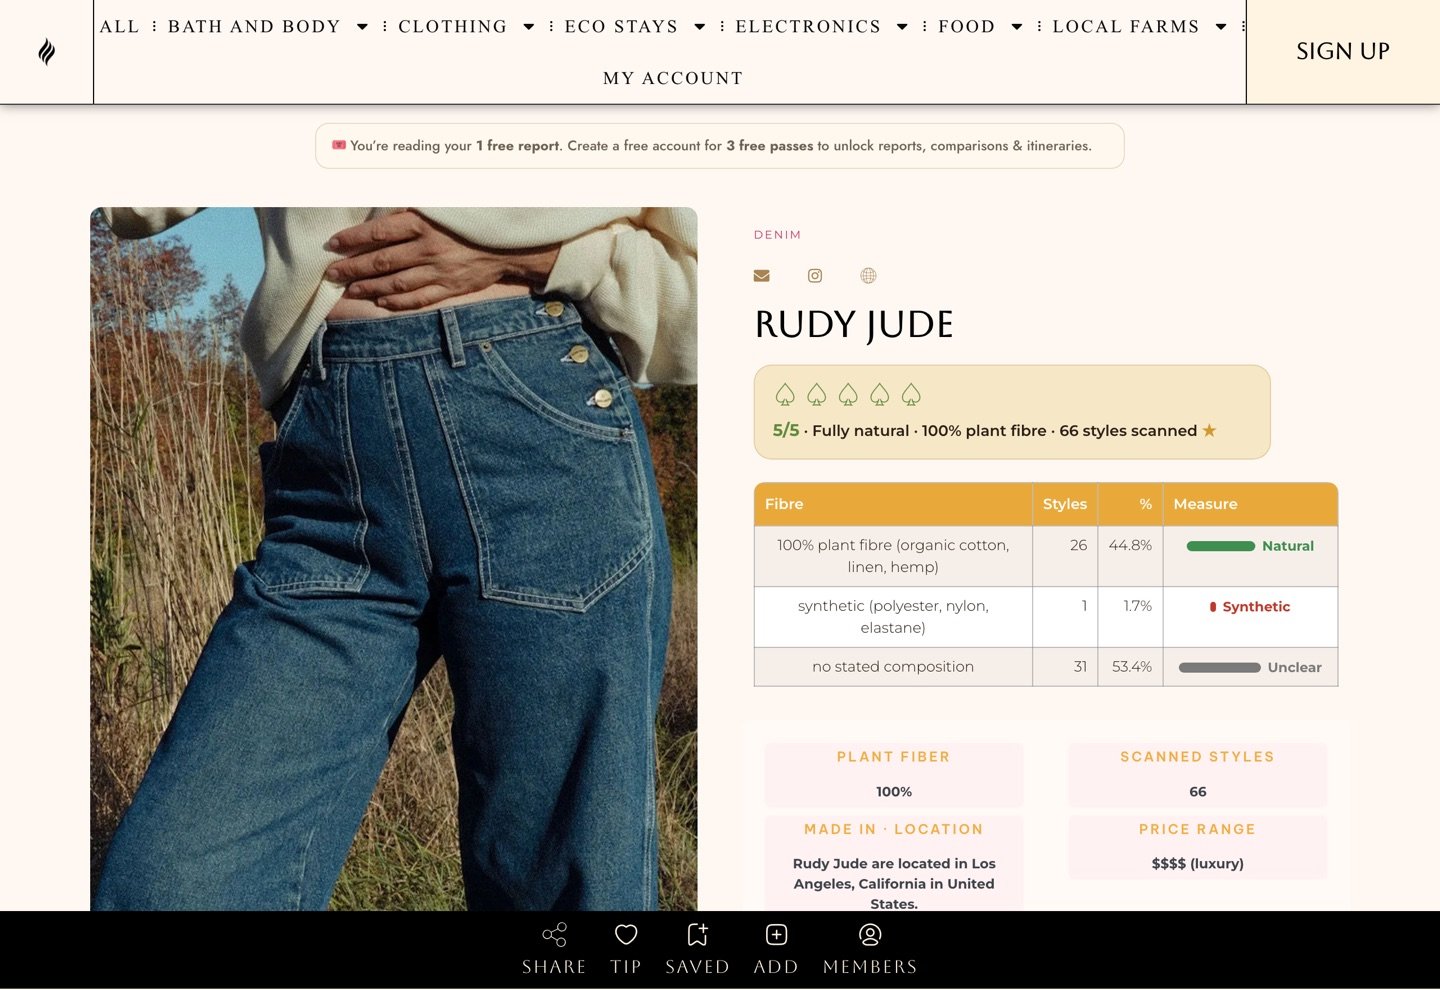The image size is (1440, 990).
Task: Click the Share icon in bottom bar
Action: click(554, 934)
